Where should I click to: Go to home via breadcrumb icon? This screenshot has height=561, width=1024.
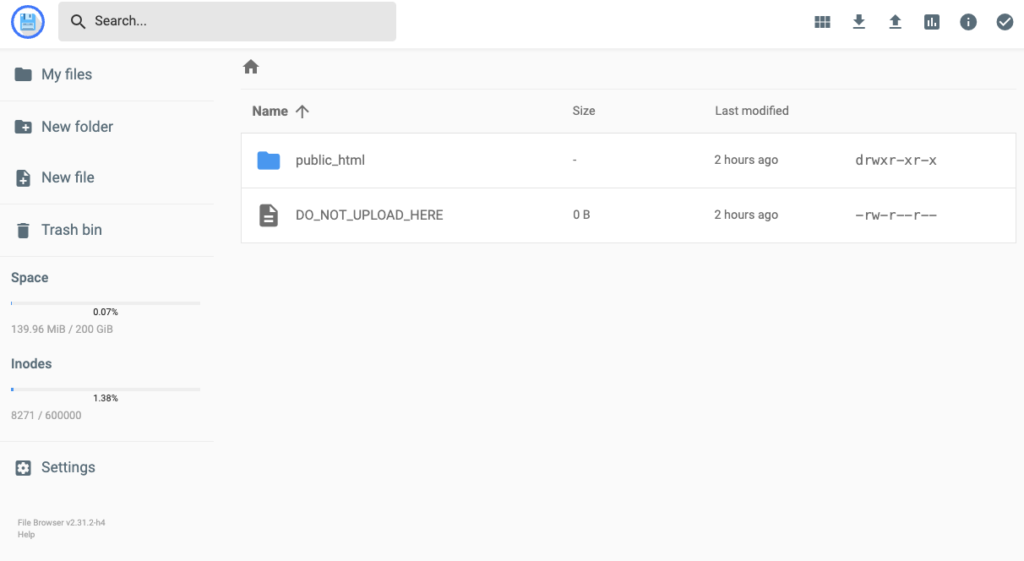click(251, 67)
